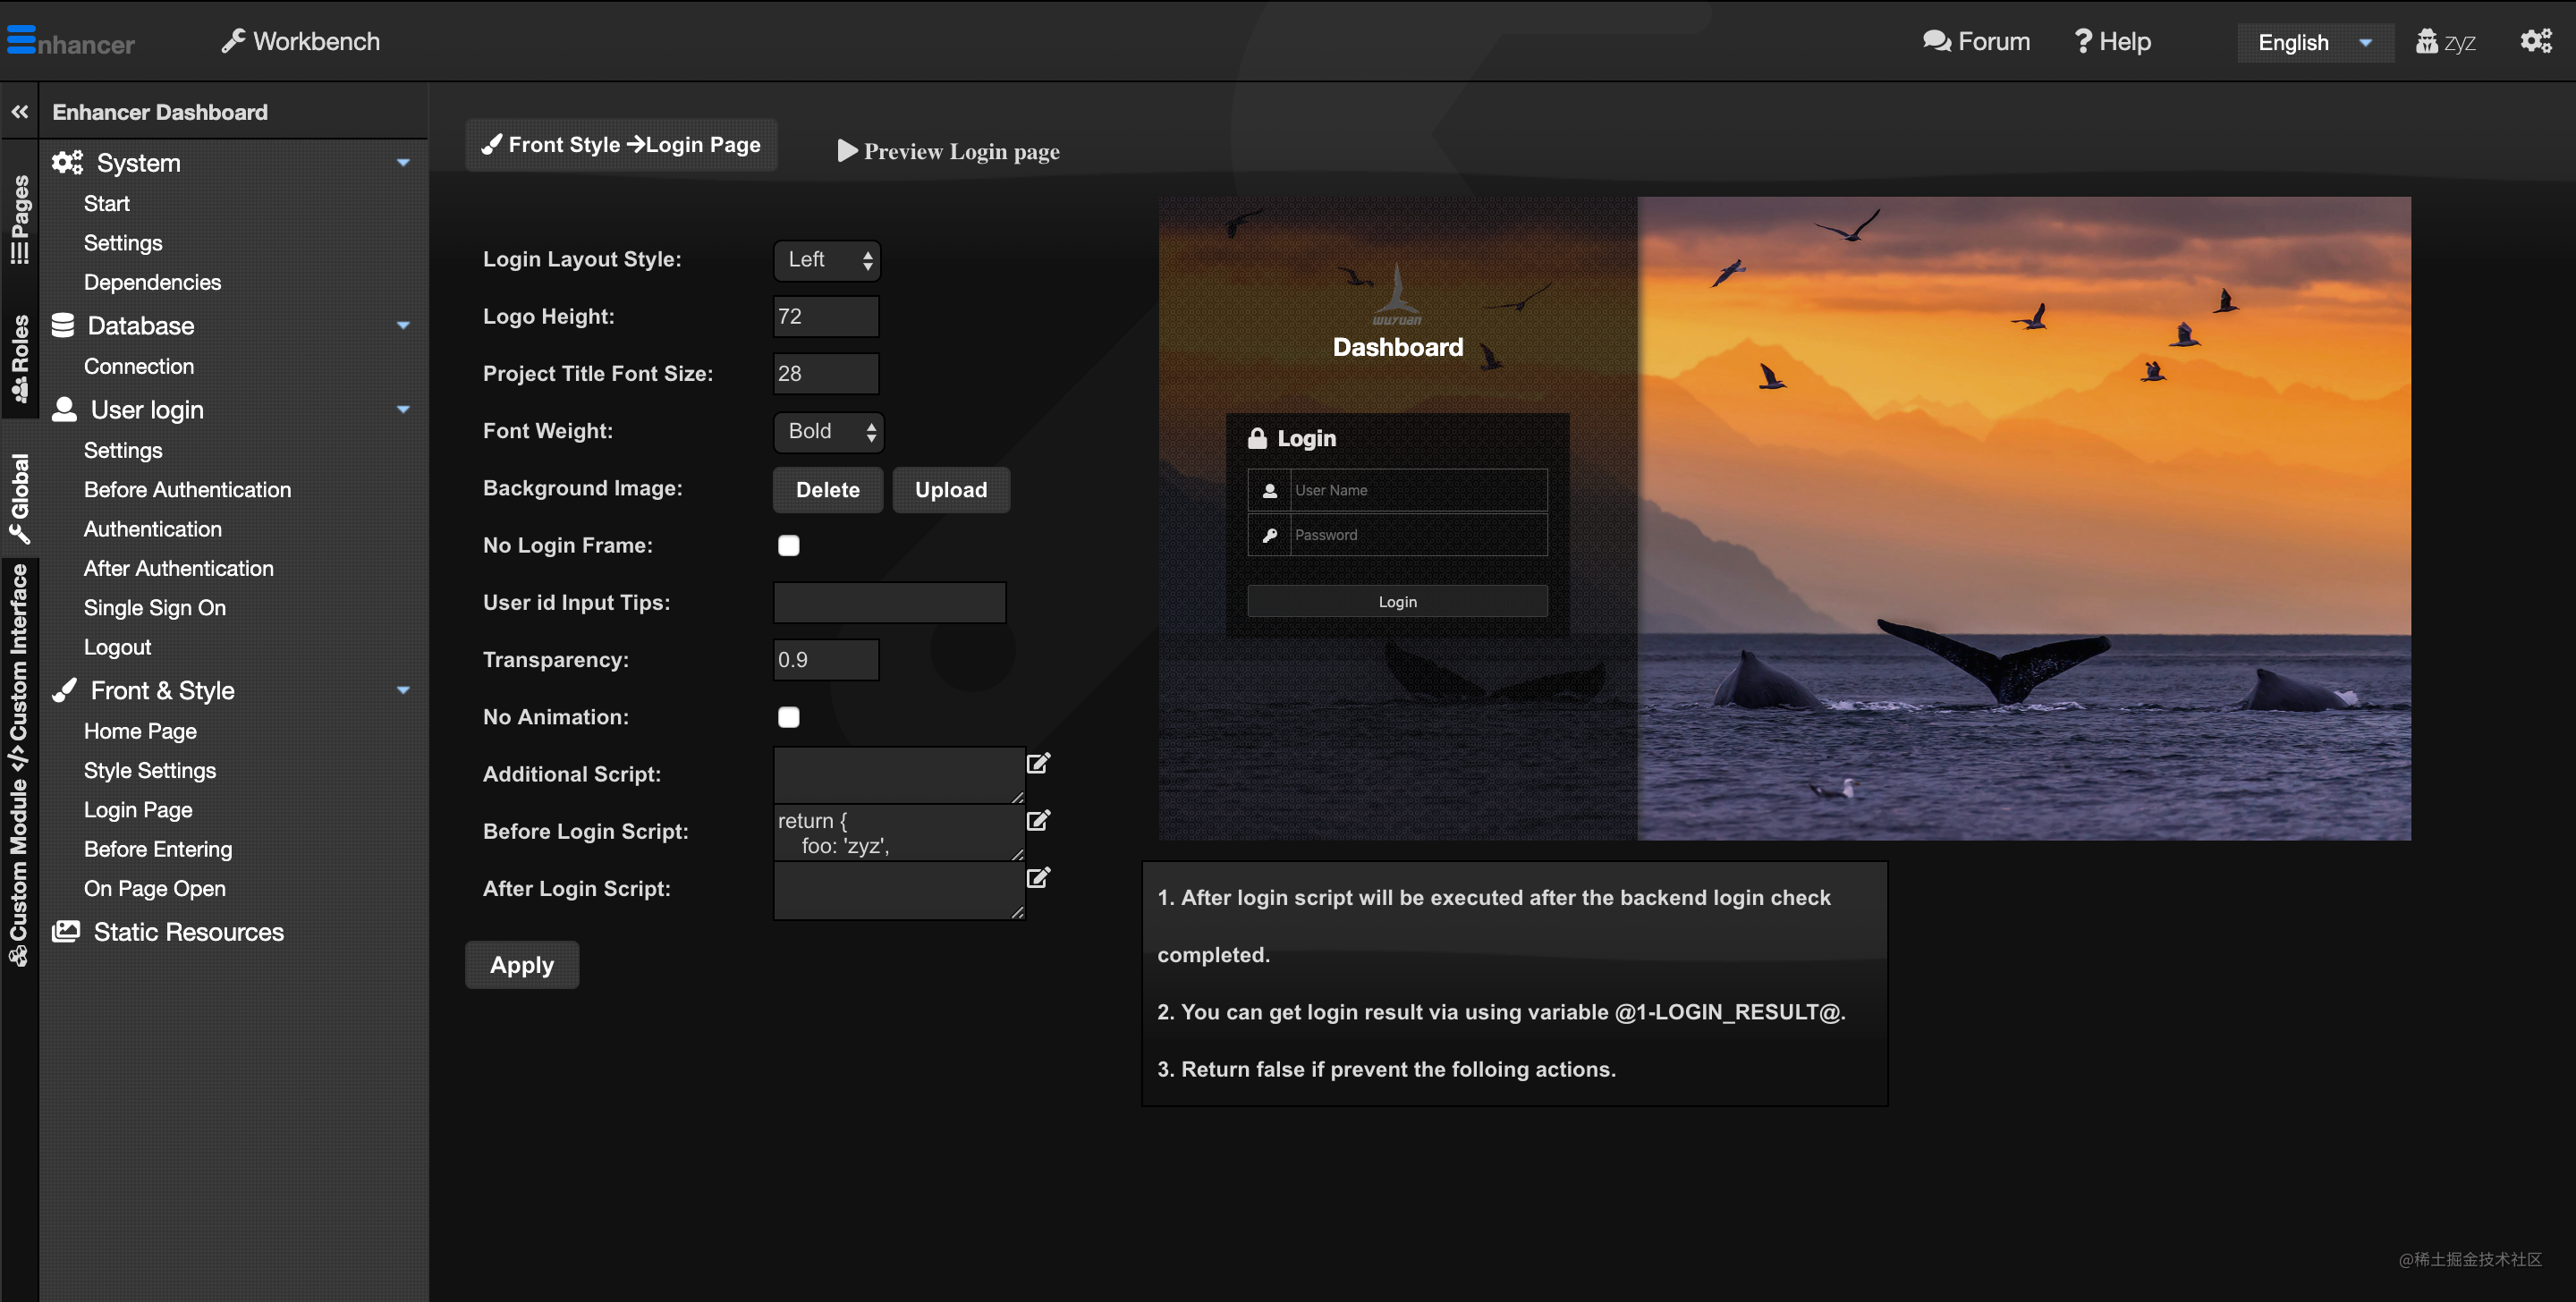This screenshot has width=2576, height=1302.
Task: Open the Font Weight dropdown
Action: pos(829,432)
